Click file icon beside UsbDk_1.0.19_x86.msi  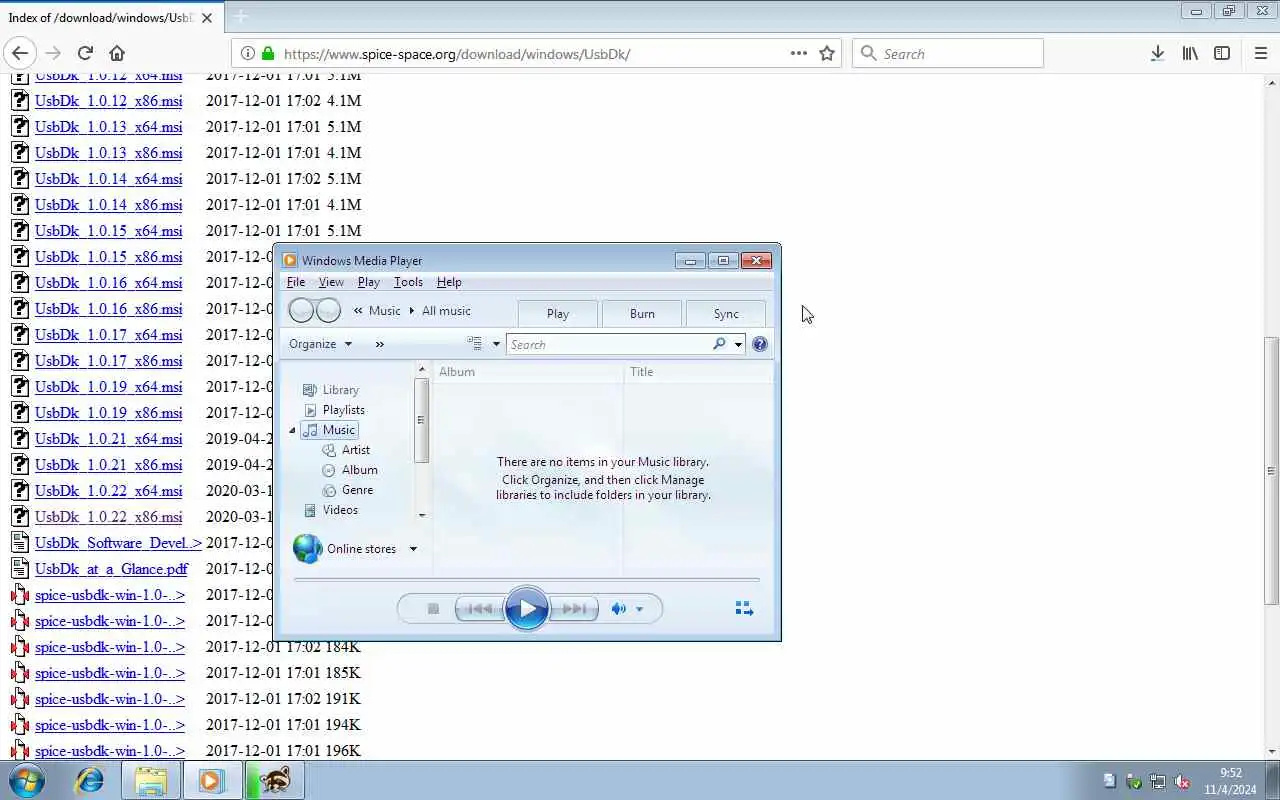20,412
